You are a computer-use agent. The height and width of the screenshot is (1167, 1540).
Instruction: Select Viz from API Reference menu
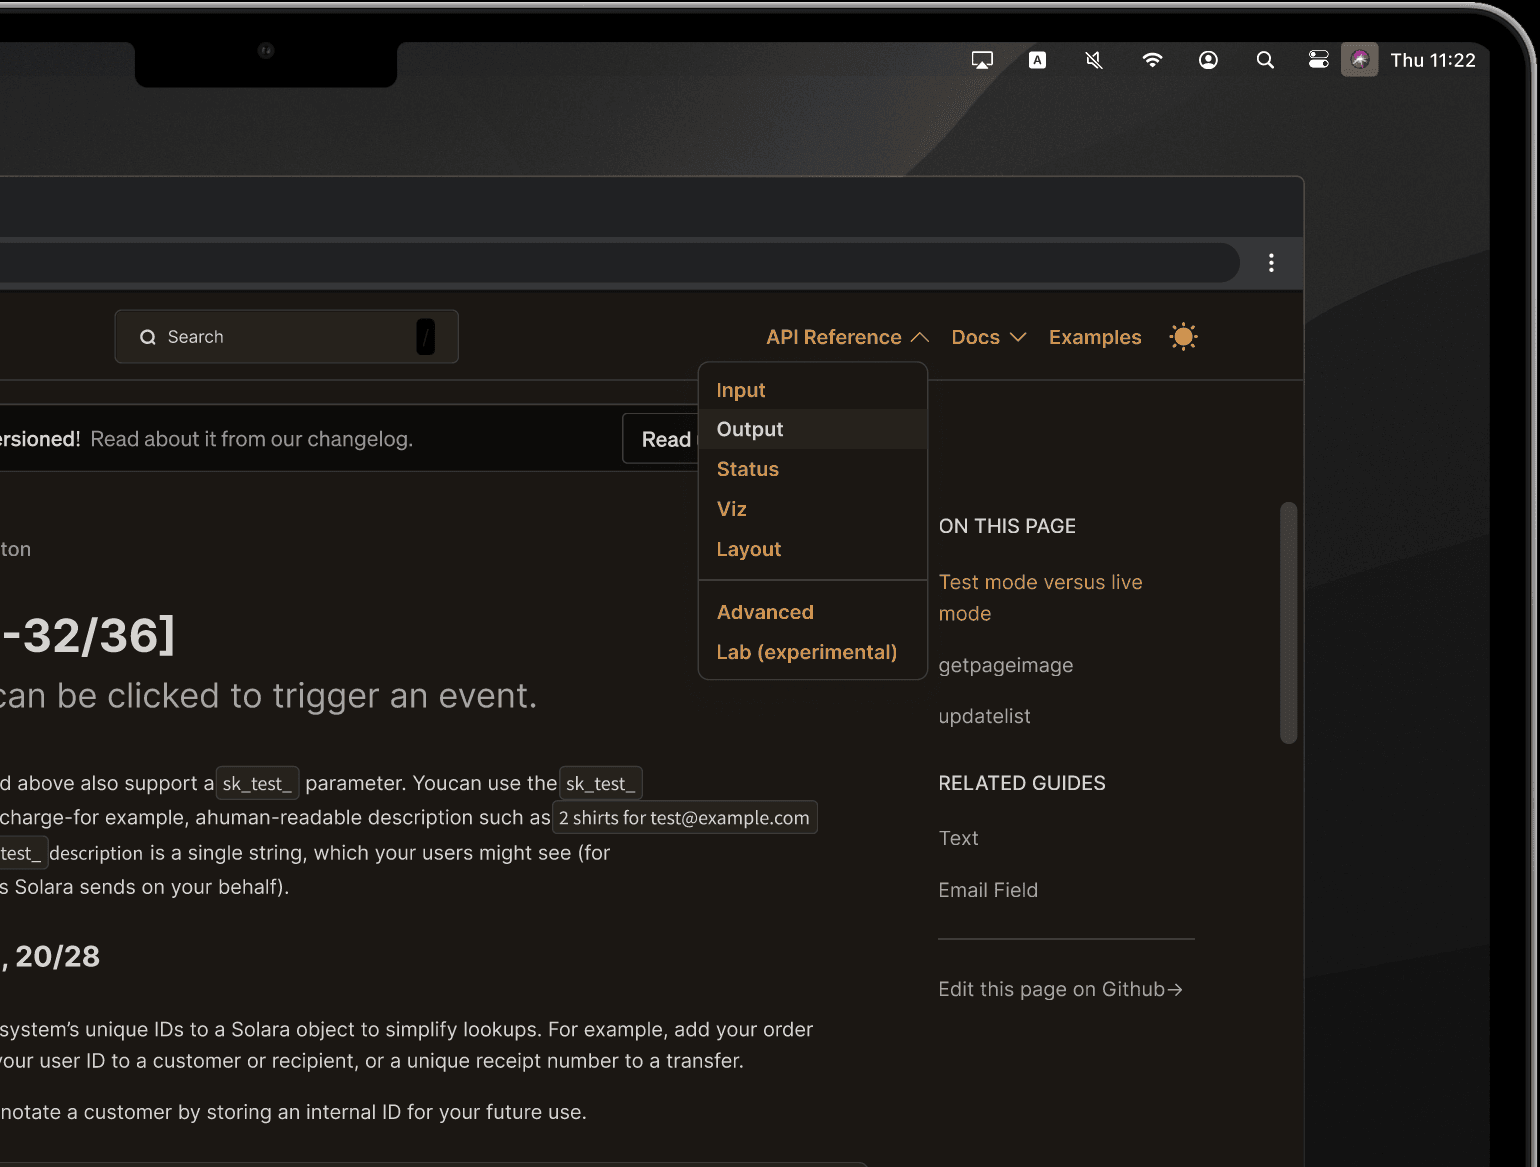point(813,509)
